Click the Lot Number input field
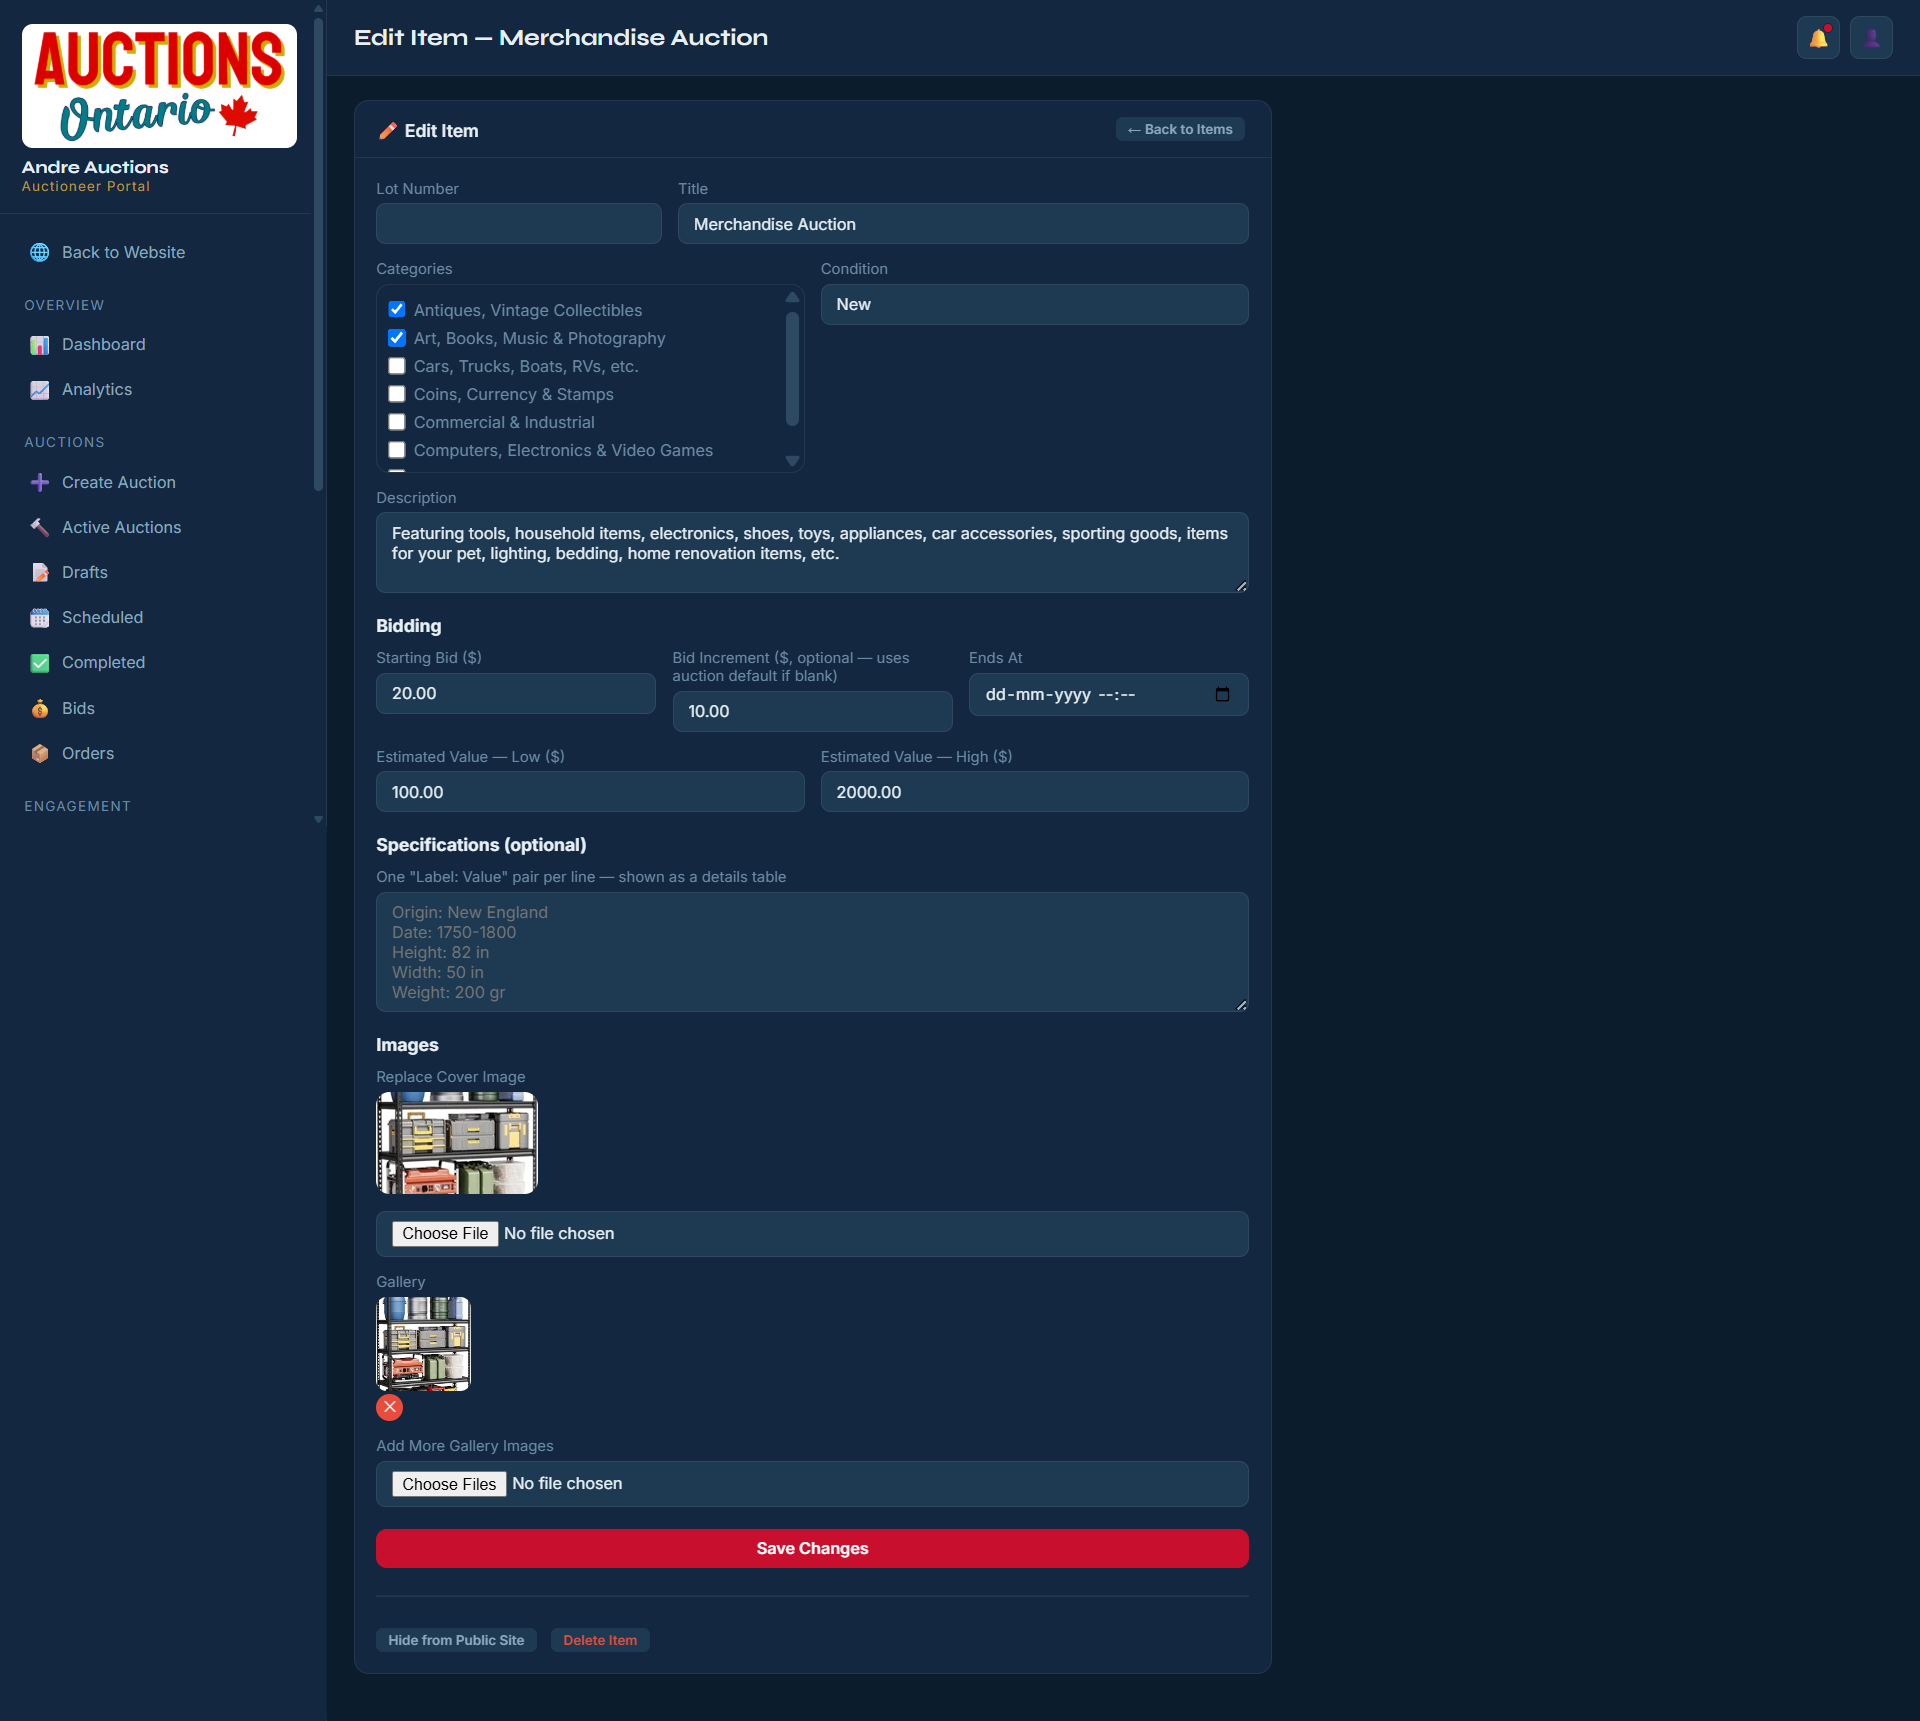 point(518,224)
